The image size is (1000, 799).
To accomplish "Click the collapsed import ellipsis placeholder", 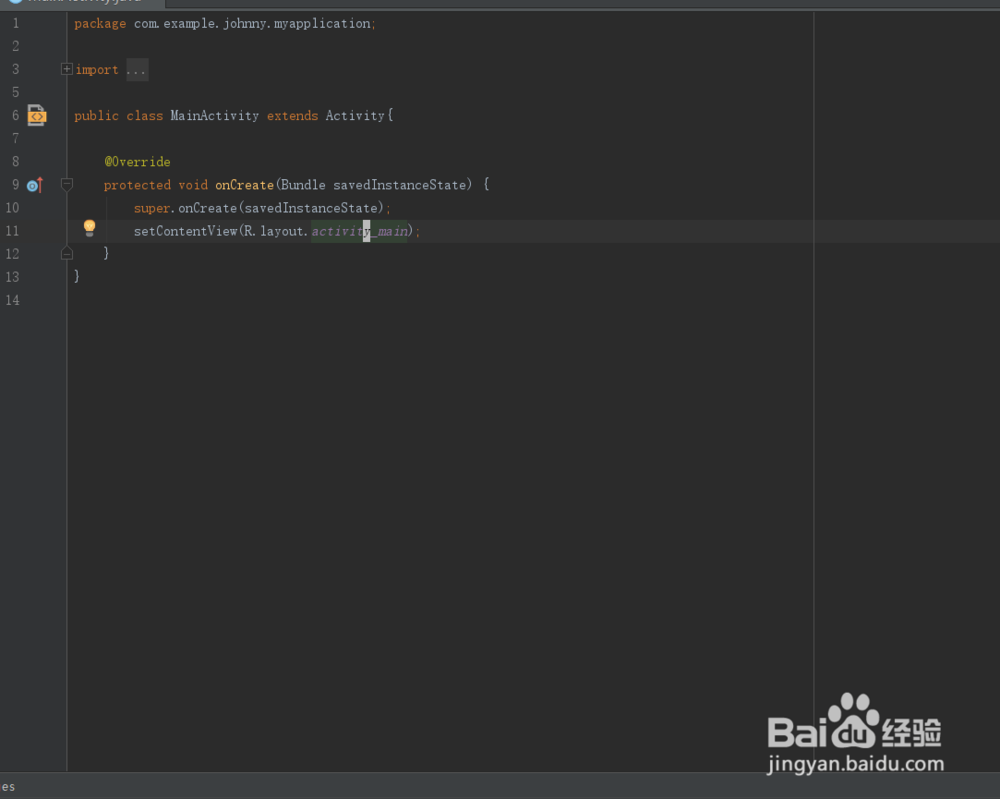I will click(x=136, y=70).
